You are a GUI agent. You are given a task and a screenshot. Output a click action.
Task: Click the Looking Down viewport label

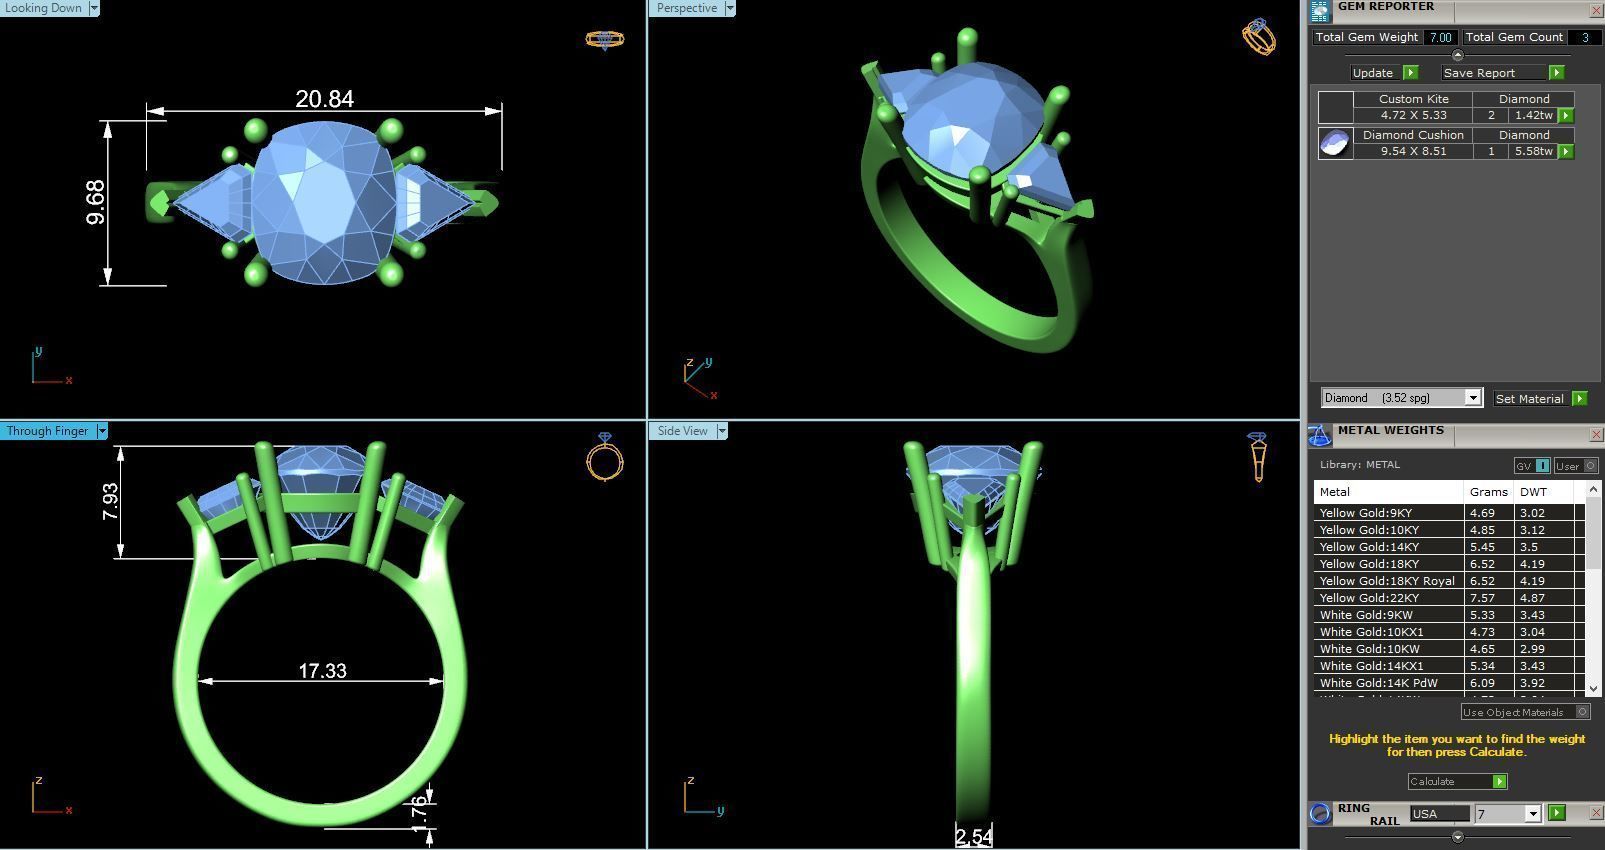pyautogui.click(x=44, y=8)
